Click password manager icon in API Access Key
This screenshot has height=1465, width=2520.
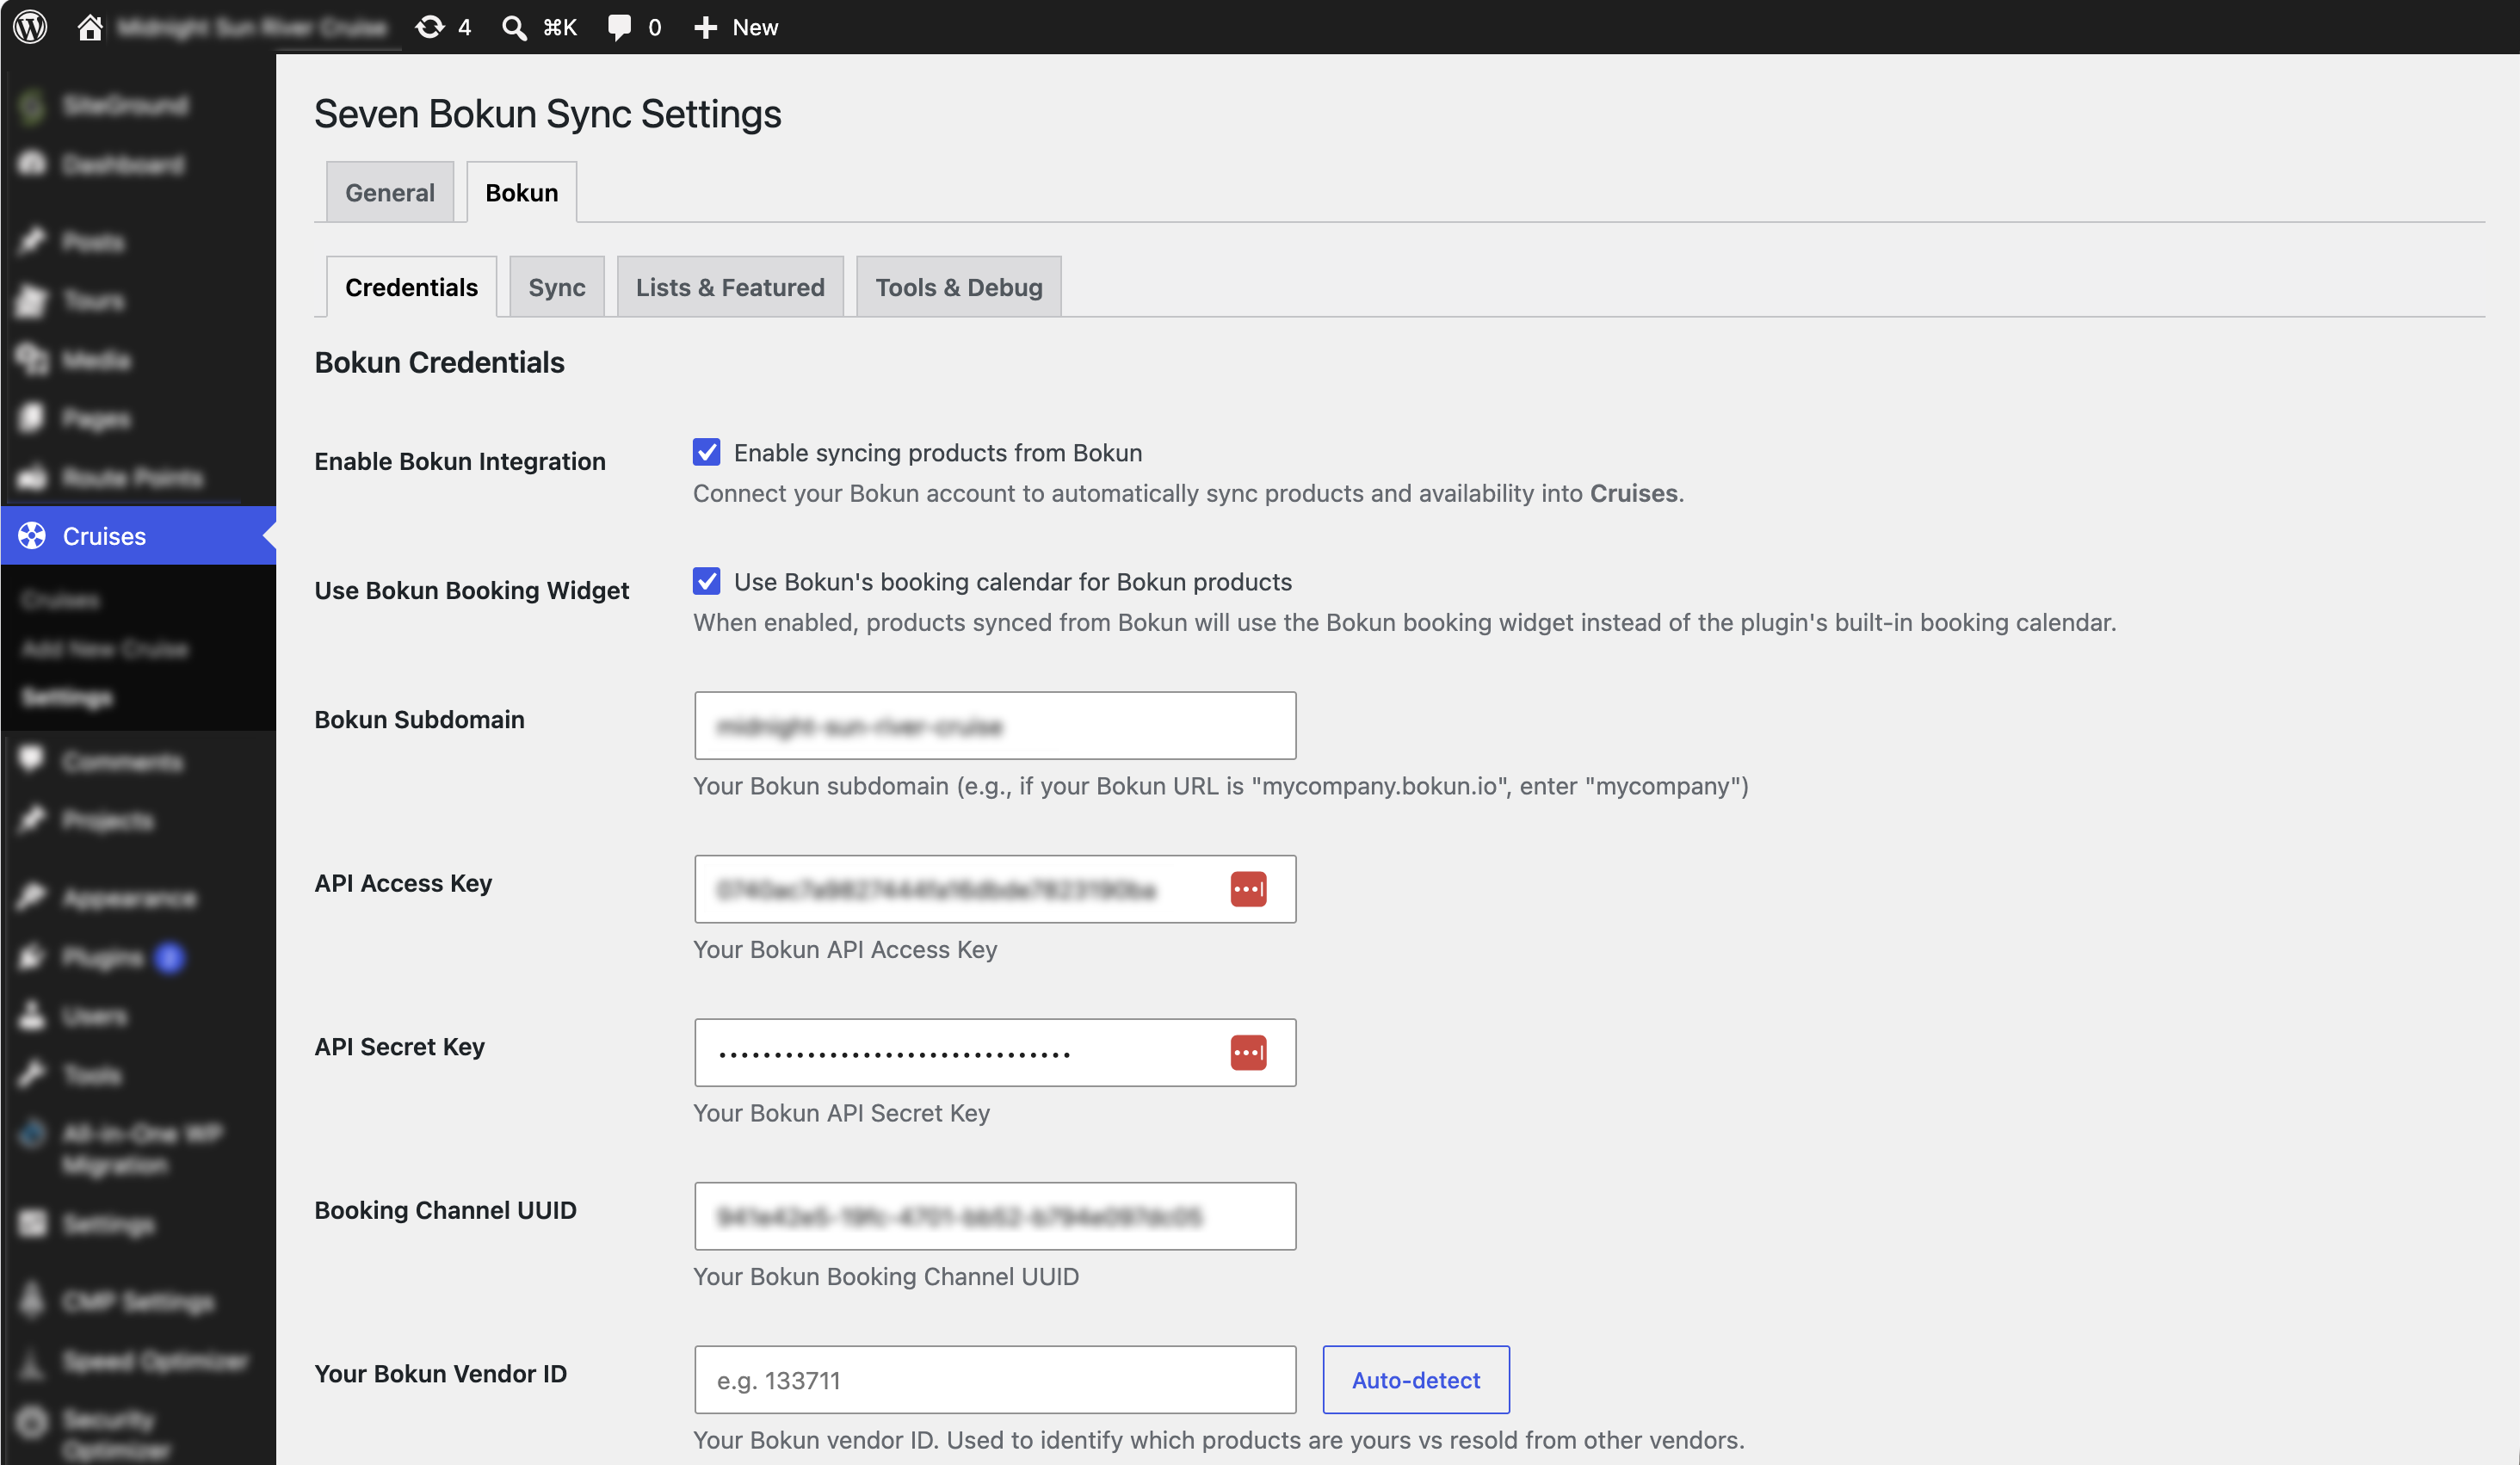[x=1248, y=889]
